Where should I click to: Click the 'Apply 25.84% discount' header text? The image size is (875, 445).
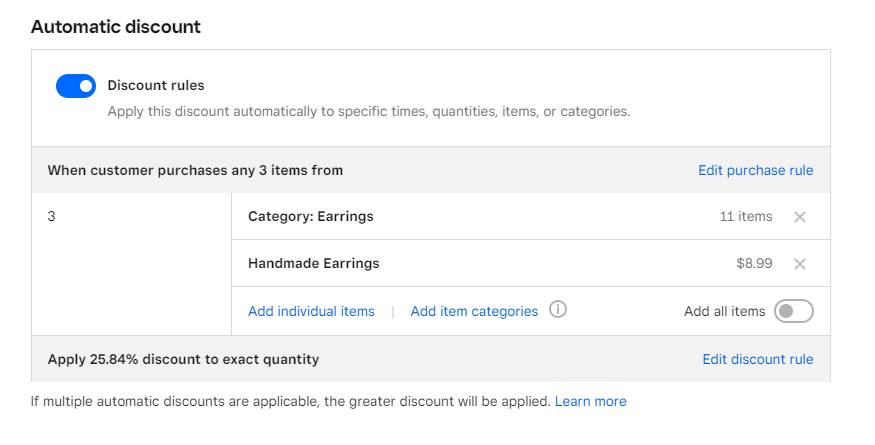183,359
